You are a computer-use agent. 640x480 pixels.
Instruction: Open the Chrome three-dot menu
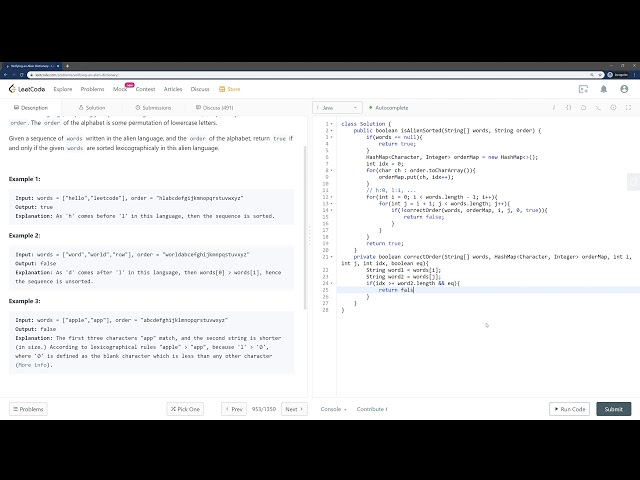coord(635,75)
